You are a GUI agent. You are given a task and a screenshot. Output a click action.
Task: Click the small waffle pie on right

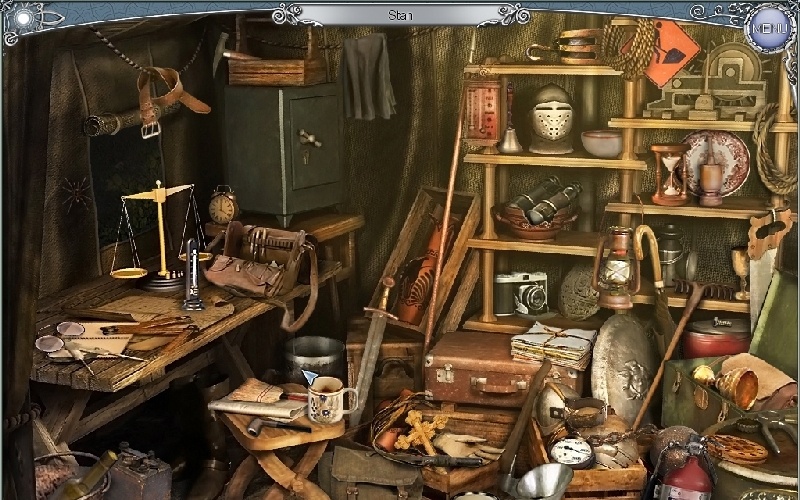coord(737,448)
